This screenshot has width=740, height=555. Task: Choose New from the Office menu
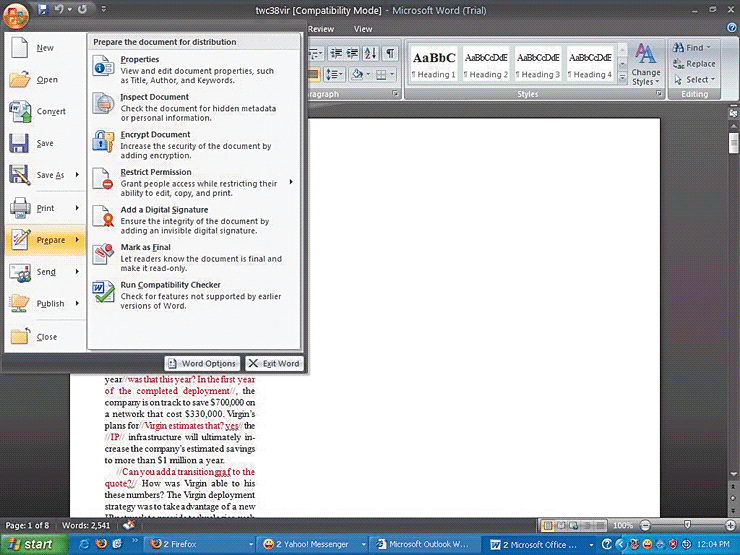pyautogui.click(x=45, y=48)
